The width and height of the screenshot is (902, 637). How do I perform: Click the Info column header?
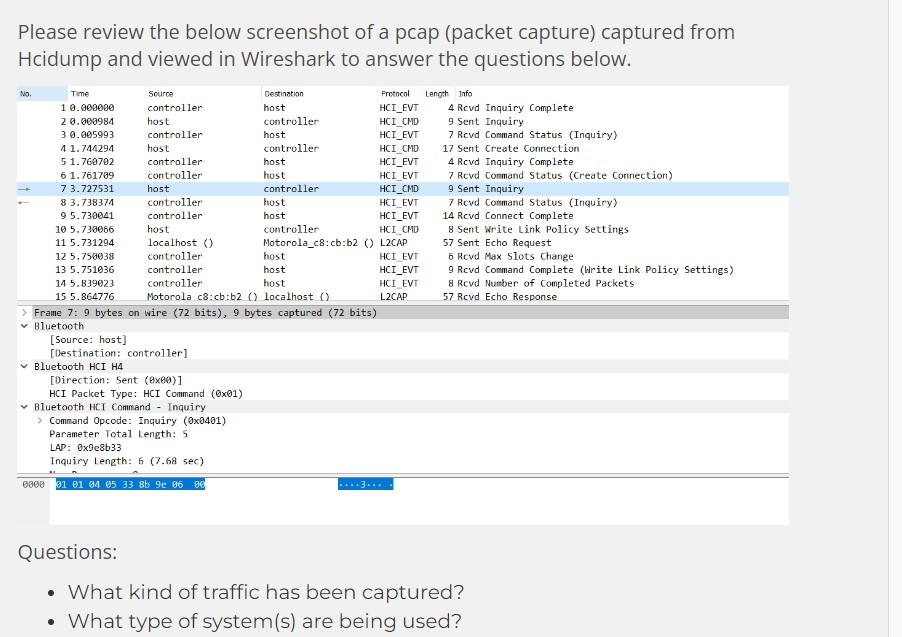pyautogui.click(x=622, y=94)
